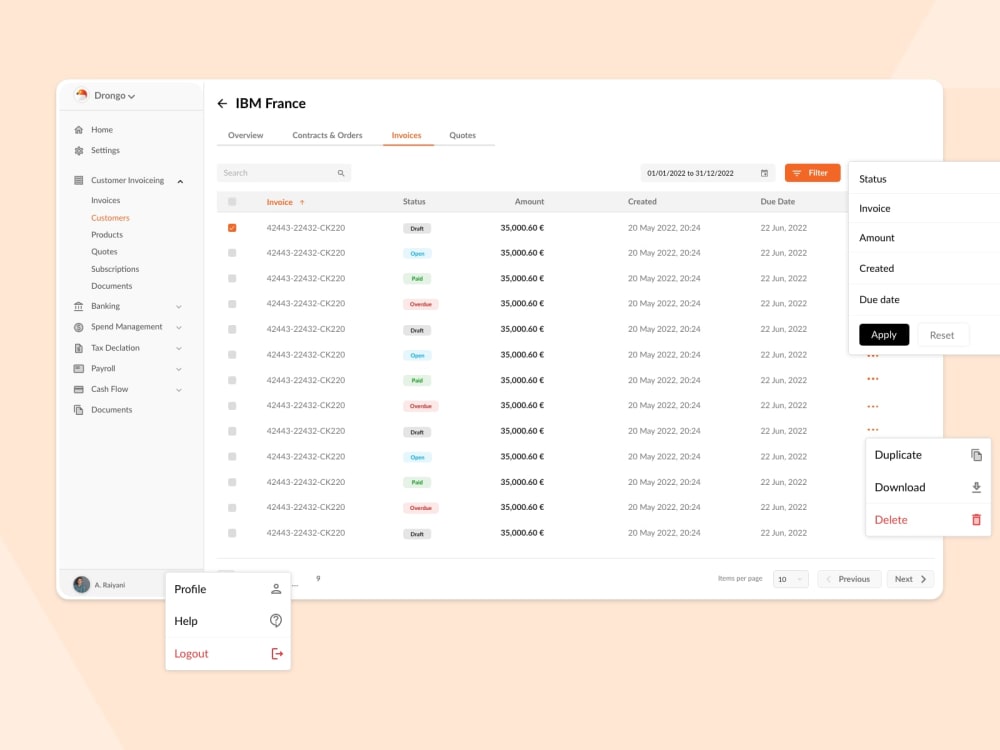Click the Spend Management icon

[78, 327]
